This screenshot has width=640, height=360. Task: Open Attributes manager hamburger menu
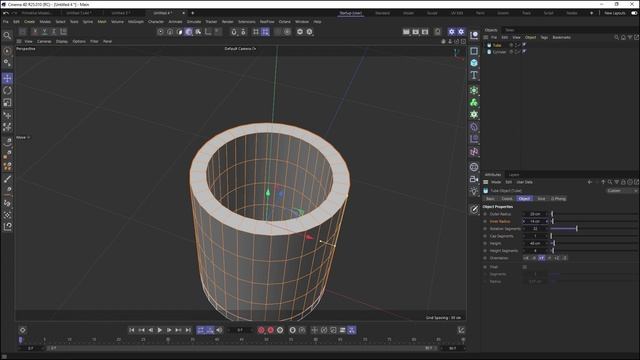coord(486,182)
